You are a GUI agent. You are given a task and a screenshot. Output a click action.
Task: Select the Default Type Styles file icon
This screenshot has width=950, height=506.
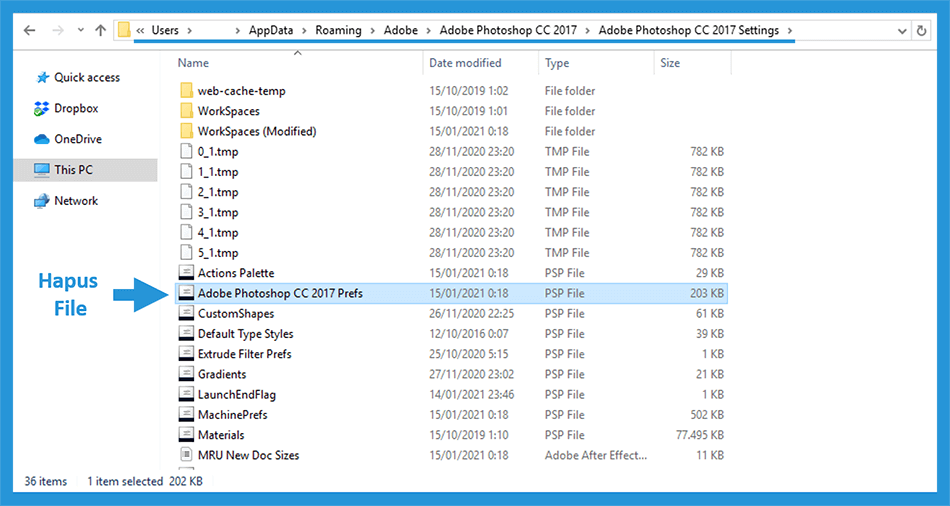pos(186,333)
